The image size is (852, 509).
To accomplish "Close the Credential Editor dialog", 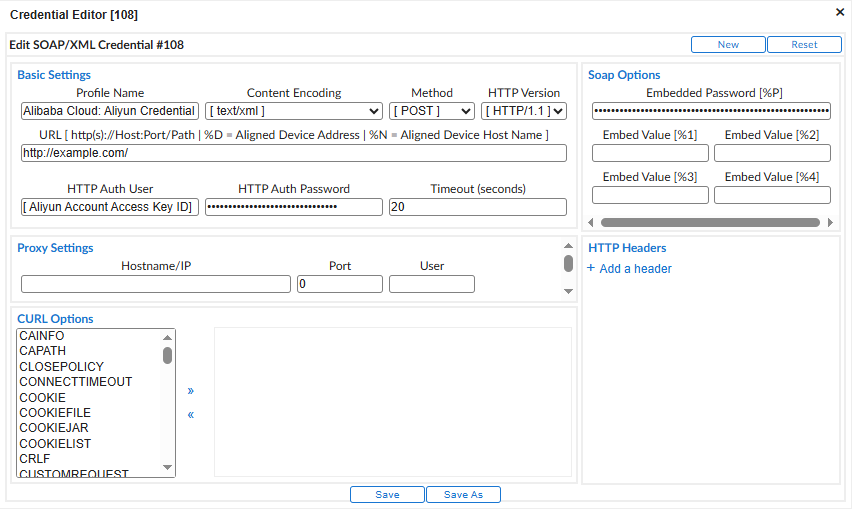I will pos(840,12).
